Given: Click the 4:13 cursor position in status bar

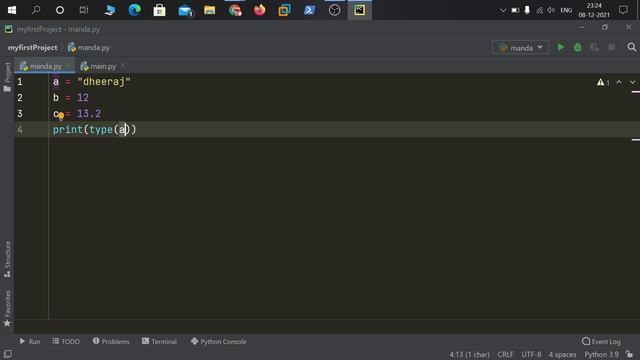Looking at the screenshot, I should point(469,354).
